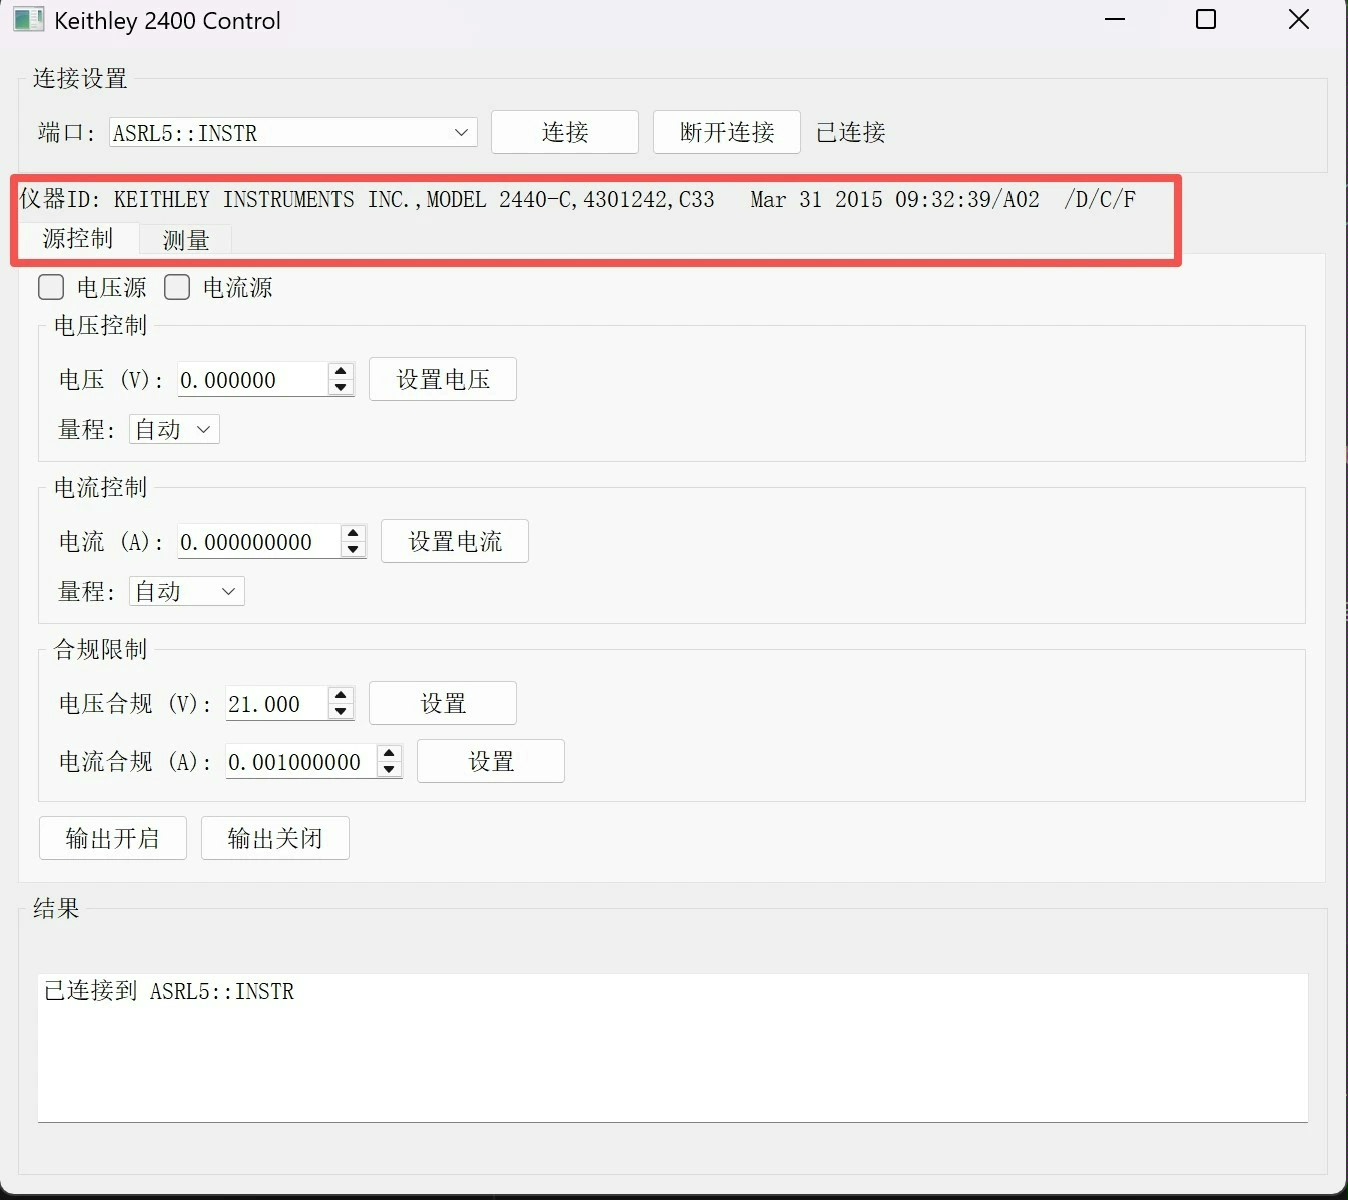The image size is (1348, 1200).
Task: Turn on output with 输出开启
Action: point(113,838)
